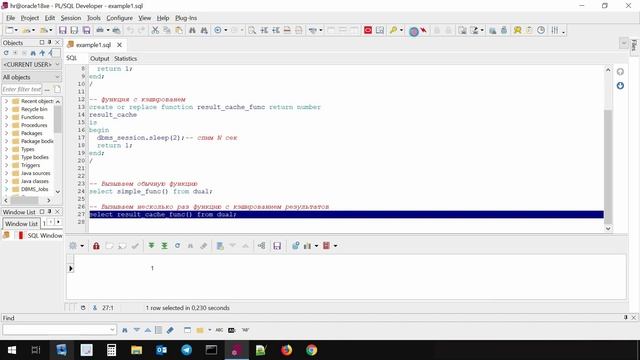The width and height of the screenshot is (640, 360).
Task: Open Google Chrome from the taskbar
Action: pos(311,350)
